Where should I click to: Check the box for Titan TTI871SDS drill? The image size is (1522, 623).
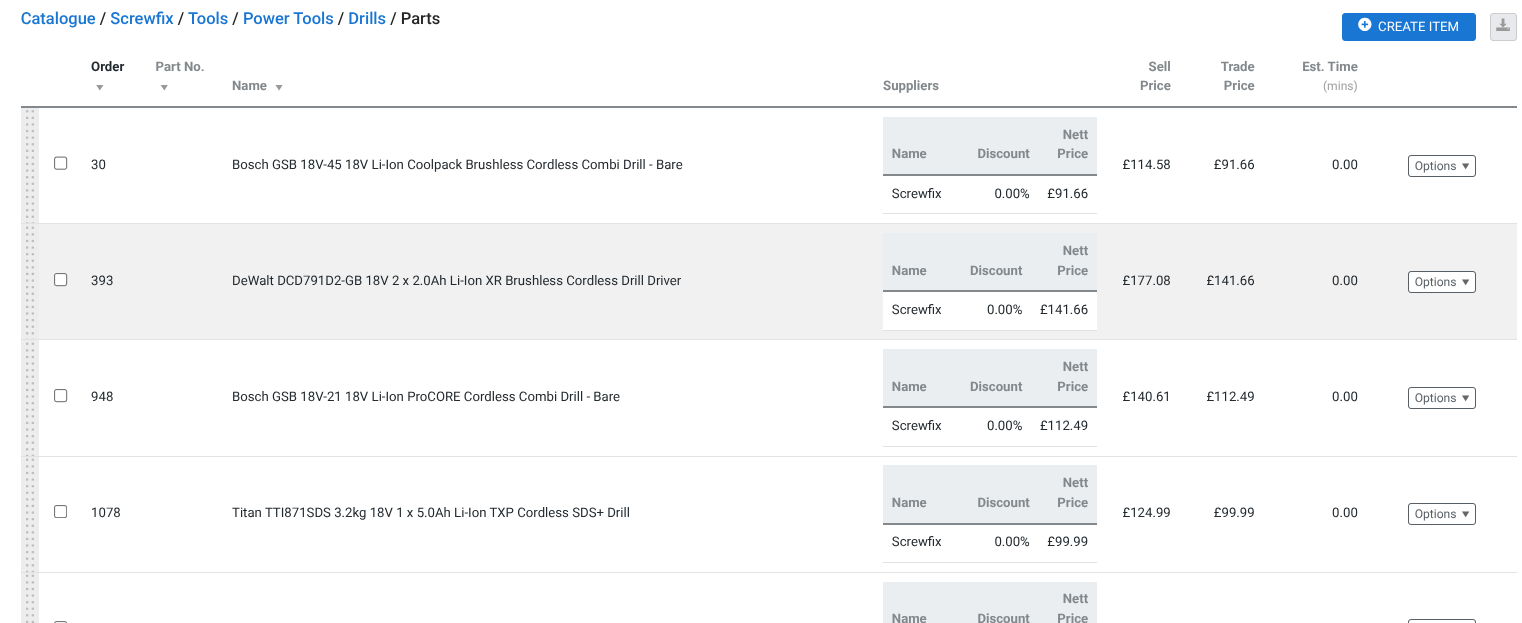61,512
